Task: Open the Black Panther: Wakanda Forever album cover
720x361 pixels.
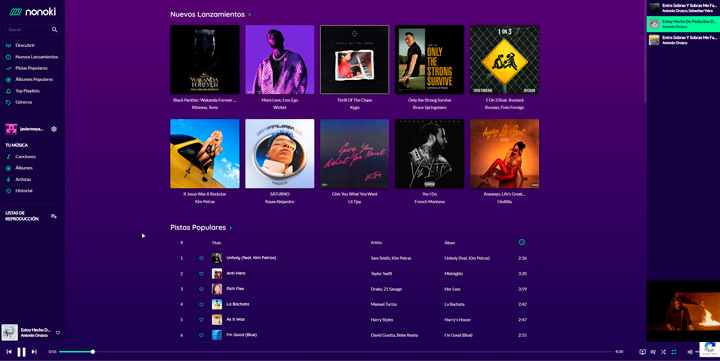Action: coord(205,60)
